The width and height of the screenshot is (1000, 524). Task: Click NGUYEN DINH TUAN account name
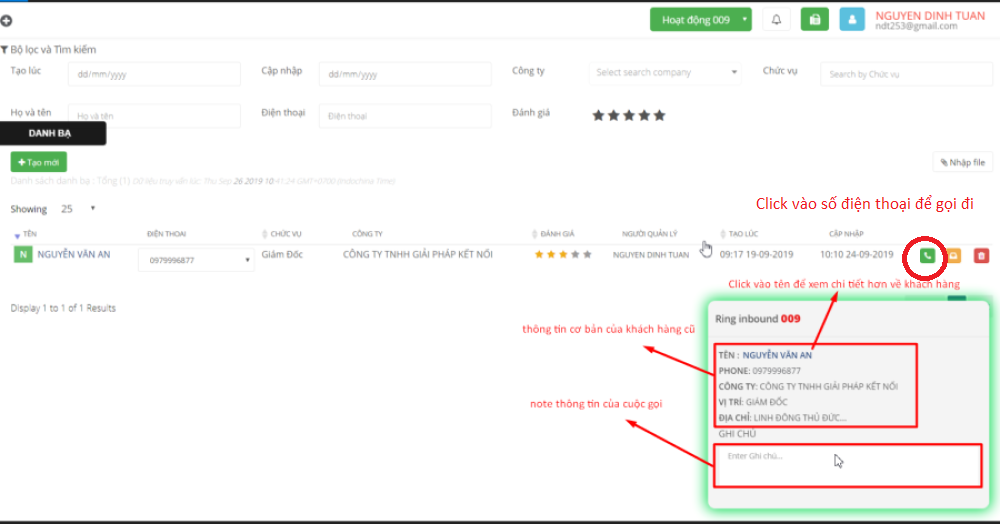[930, 16]
